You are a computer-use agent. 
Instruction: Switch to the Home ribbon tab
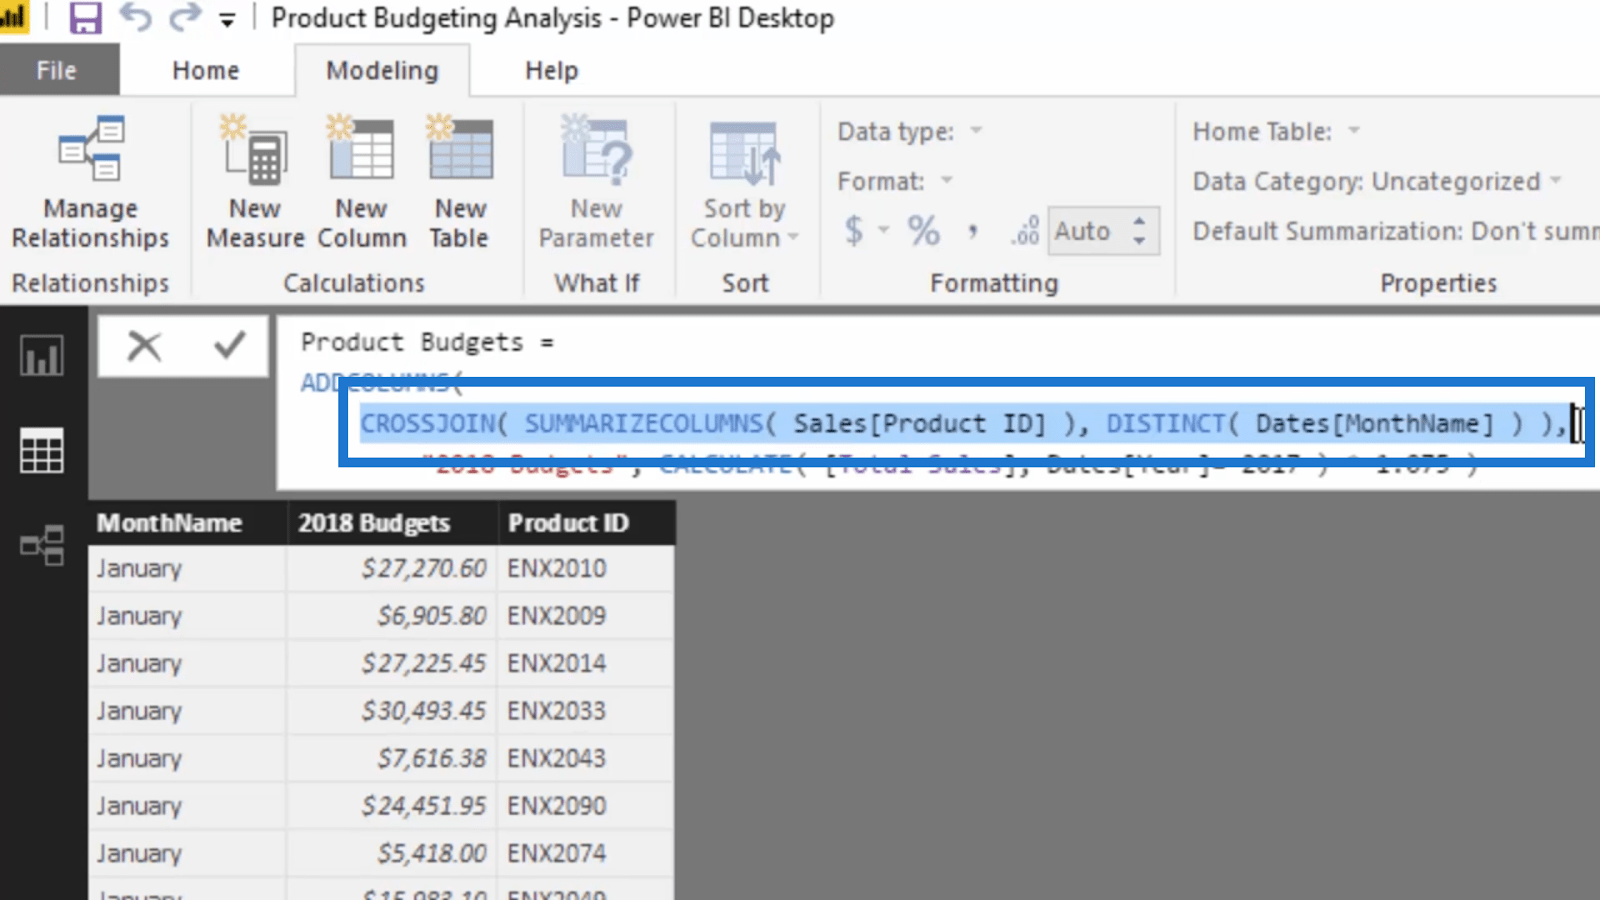(x=206, y=70)
